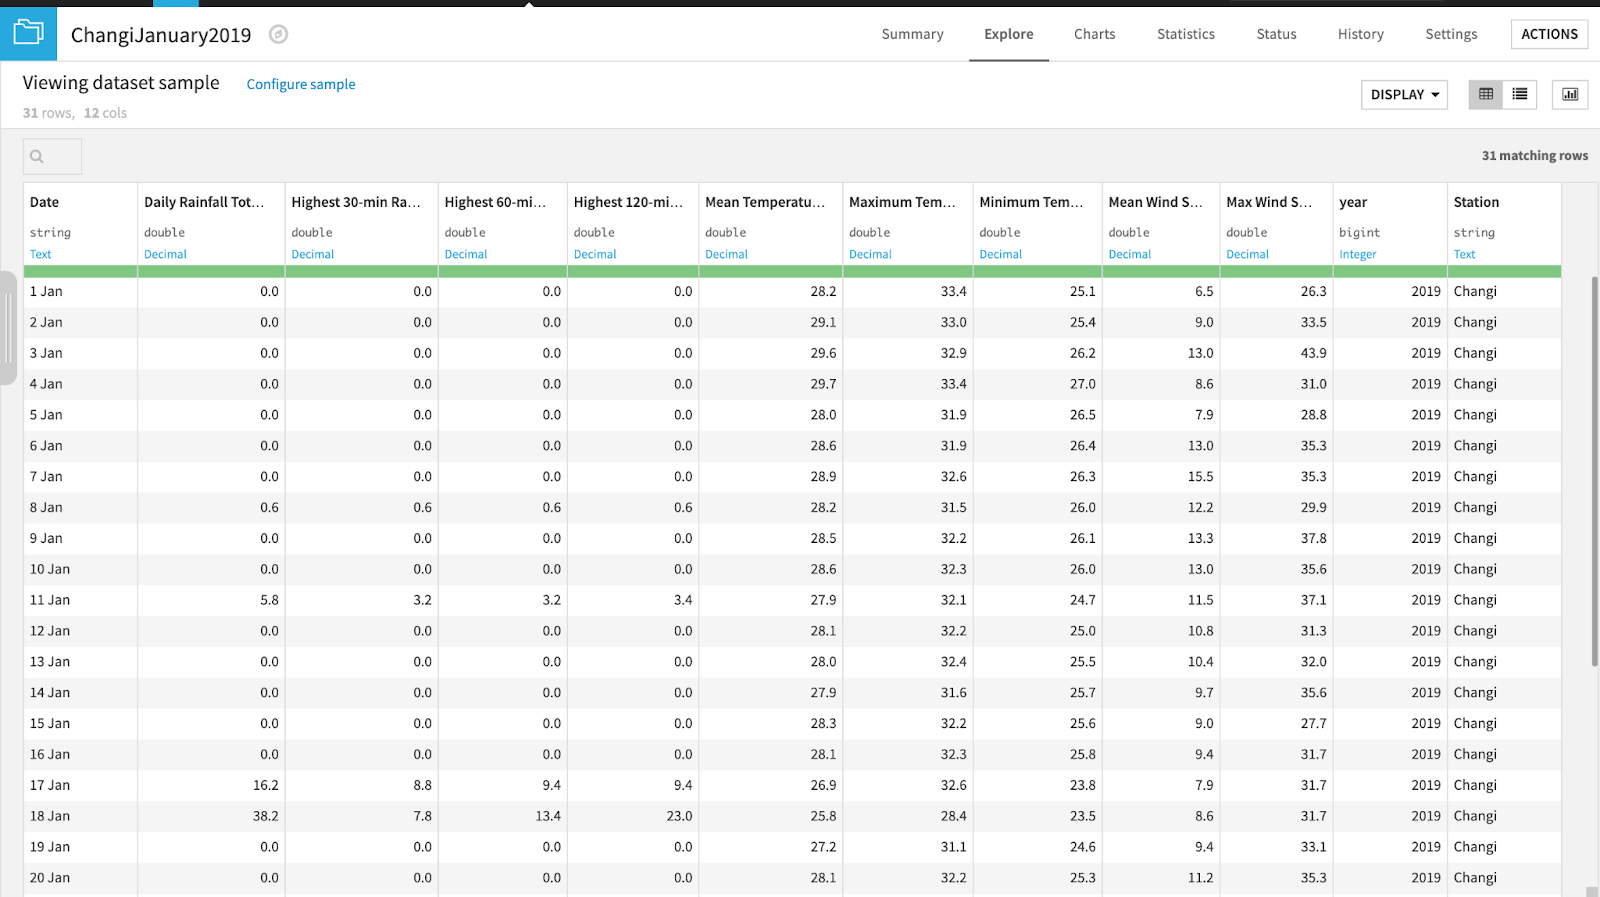Open the Summary tab
Screen dimensions: 1600x897
[x=912, y=34]
